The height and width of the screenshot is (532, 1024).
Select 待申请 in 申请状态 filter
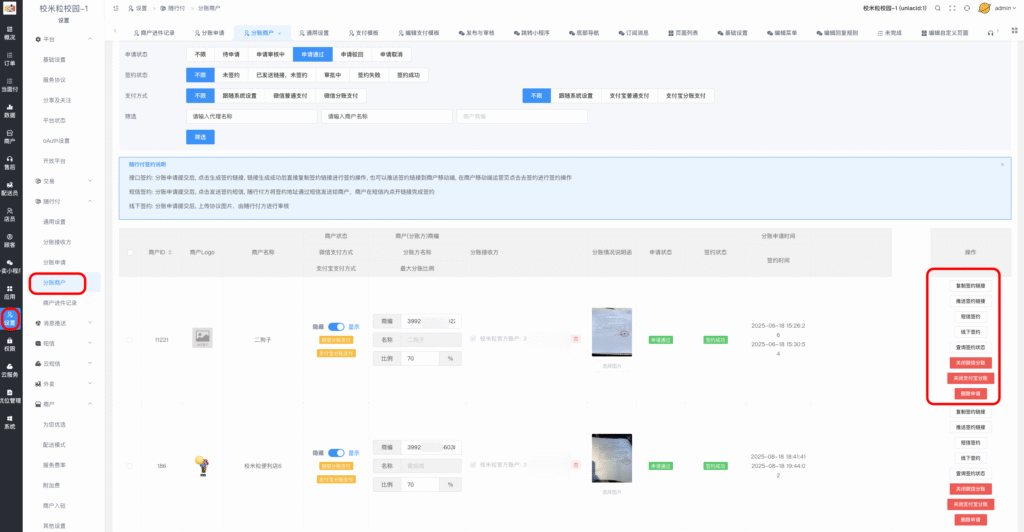(x=231, y=55)
